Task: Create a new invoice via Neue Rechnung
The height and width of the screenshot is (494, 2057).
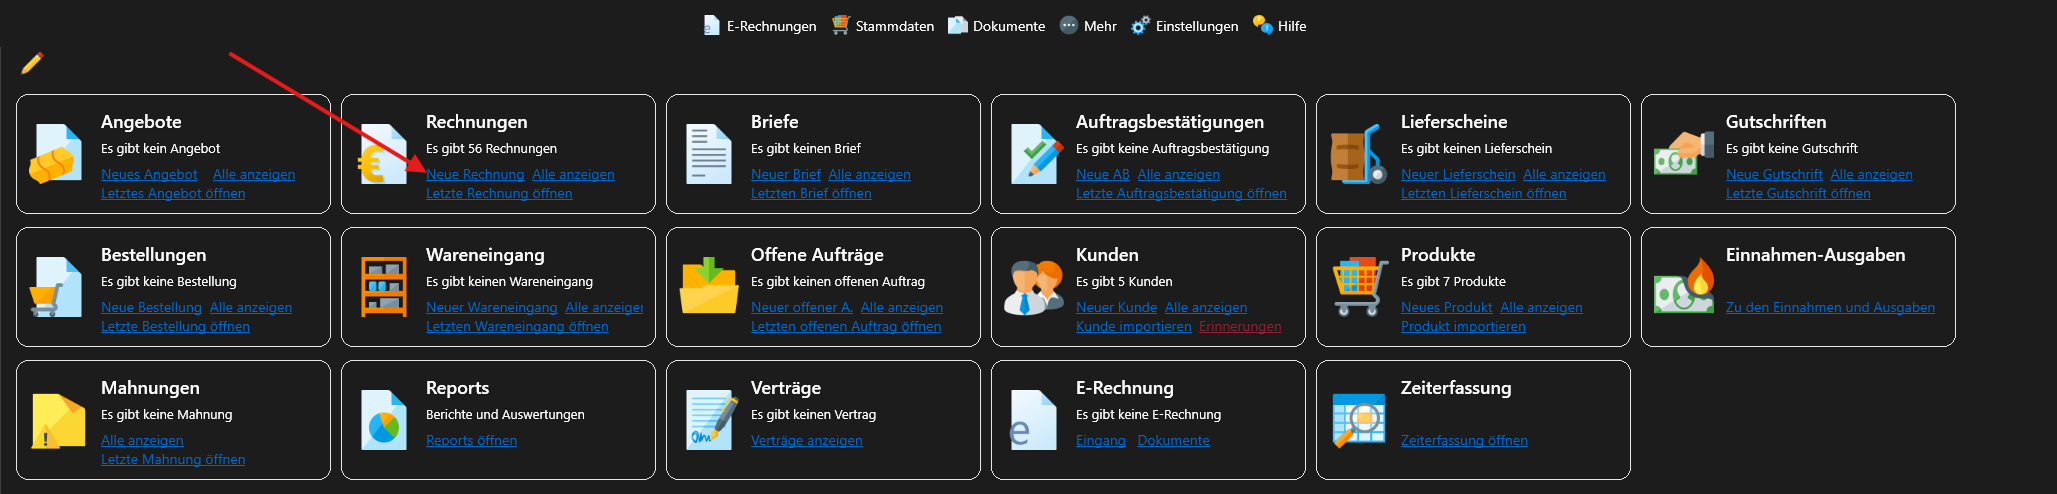Action: pyautogui.click(x=475, y=174)
